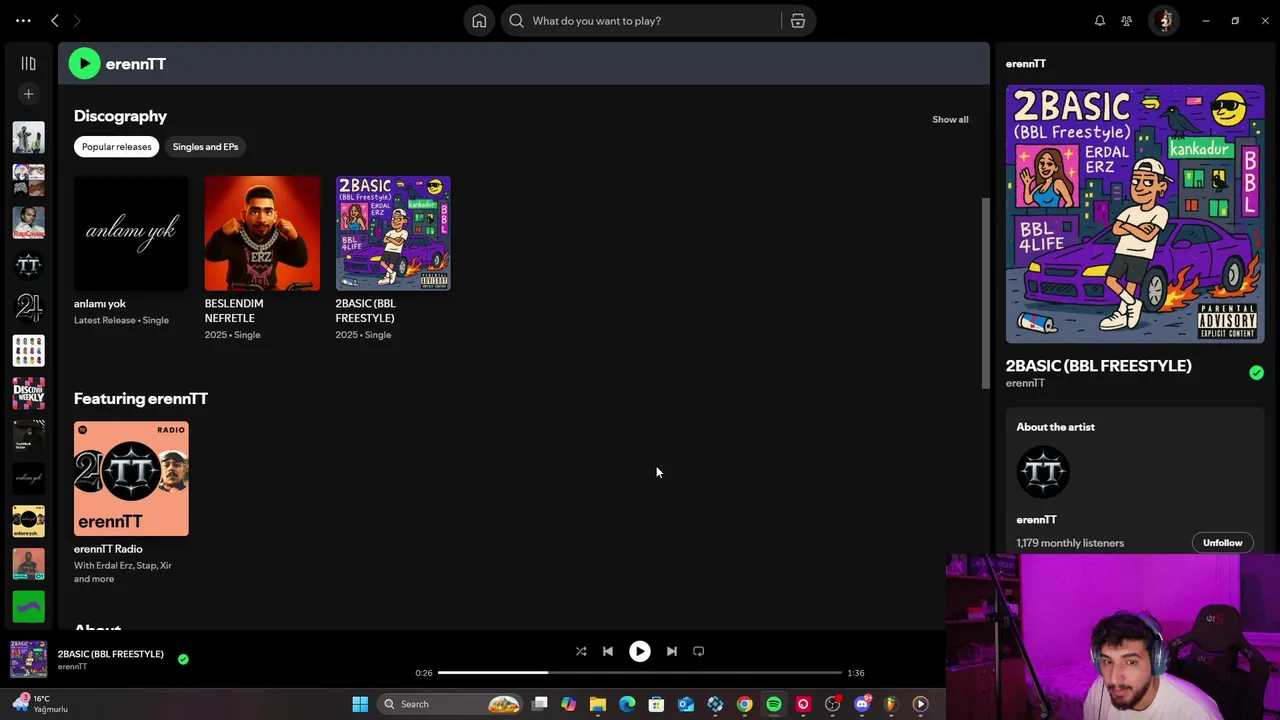1280x720 pixels.
Task: Toggle the green saved checkmark in the bottom bar
Action: pyautogui.click(x=183, y=659)
